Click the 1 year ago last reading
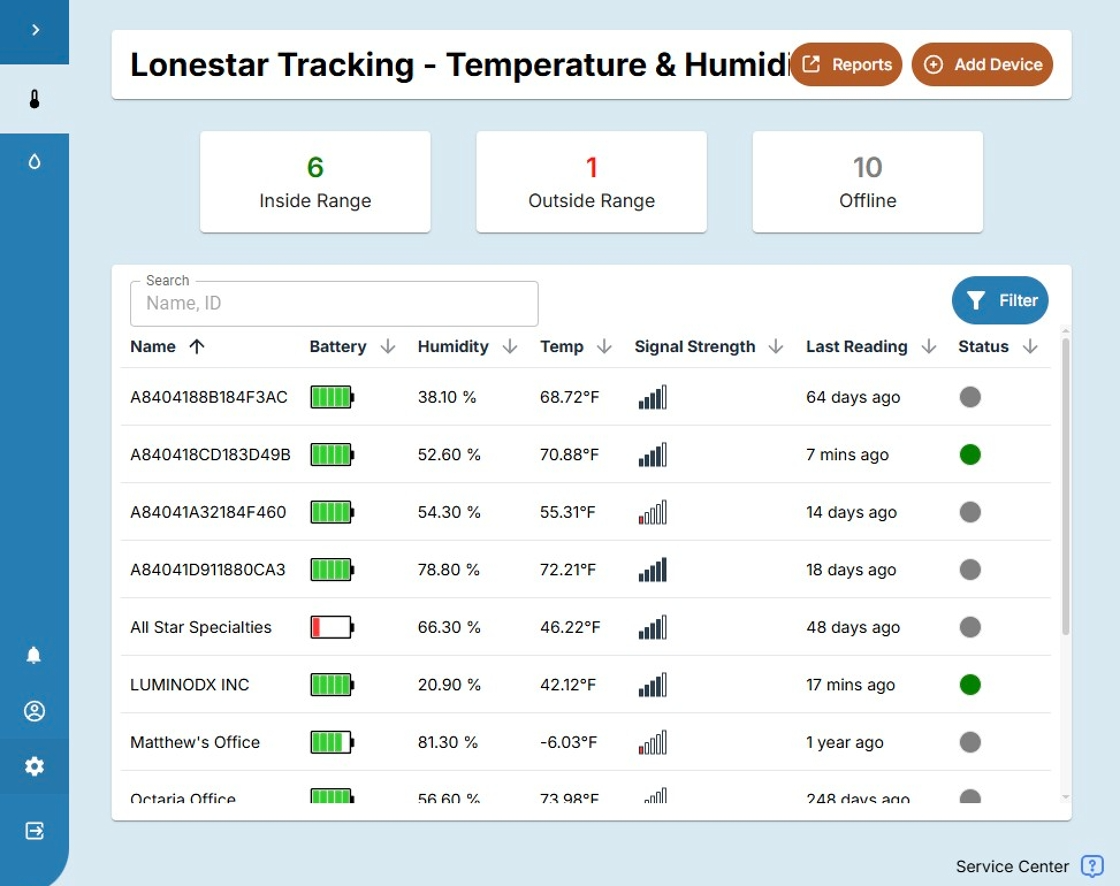Screen dimensions: 1120x886 pyautogui.click(x=845, y=742)
